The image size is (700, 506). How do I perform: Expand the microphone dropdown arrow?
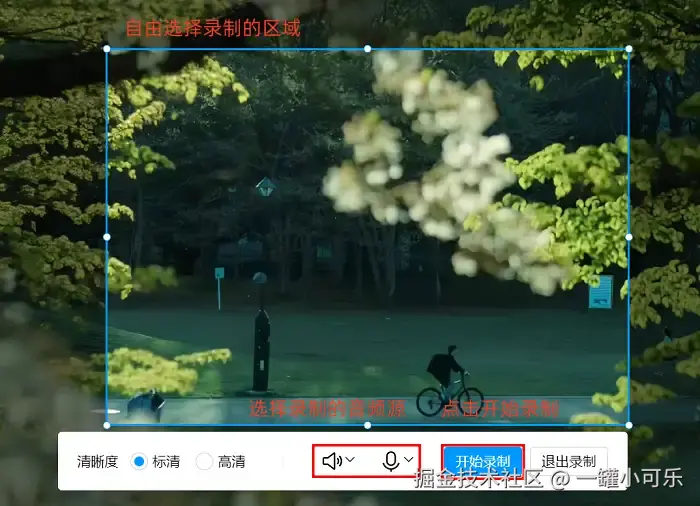[408, 460]
